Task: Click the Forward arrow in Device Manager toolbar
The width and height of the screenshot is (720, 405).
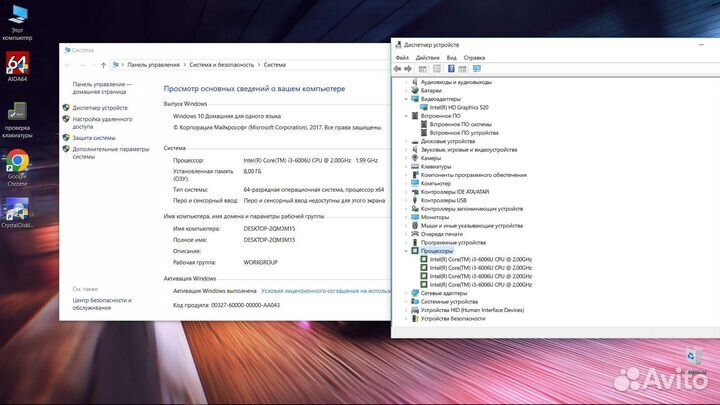Action: point(408,69)
